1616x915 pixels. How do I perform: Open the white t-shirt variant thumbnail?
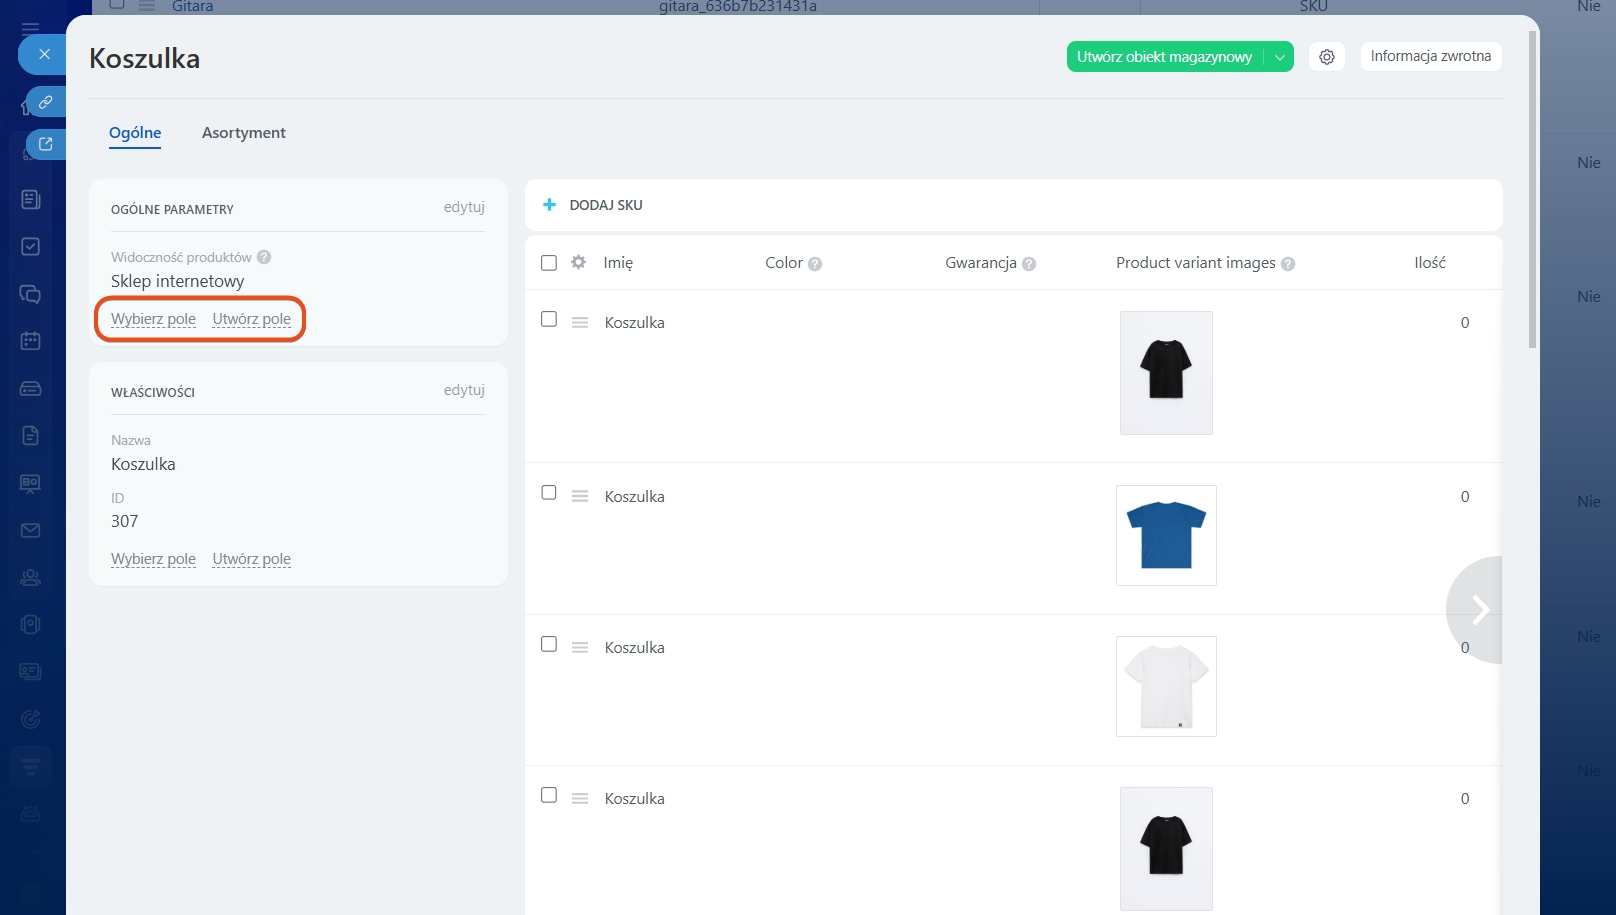coord(1166,686)
